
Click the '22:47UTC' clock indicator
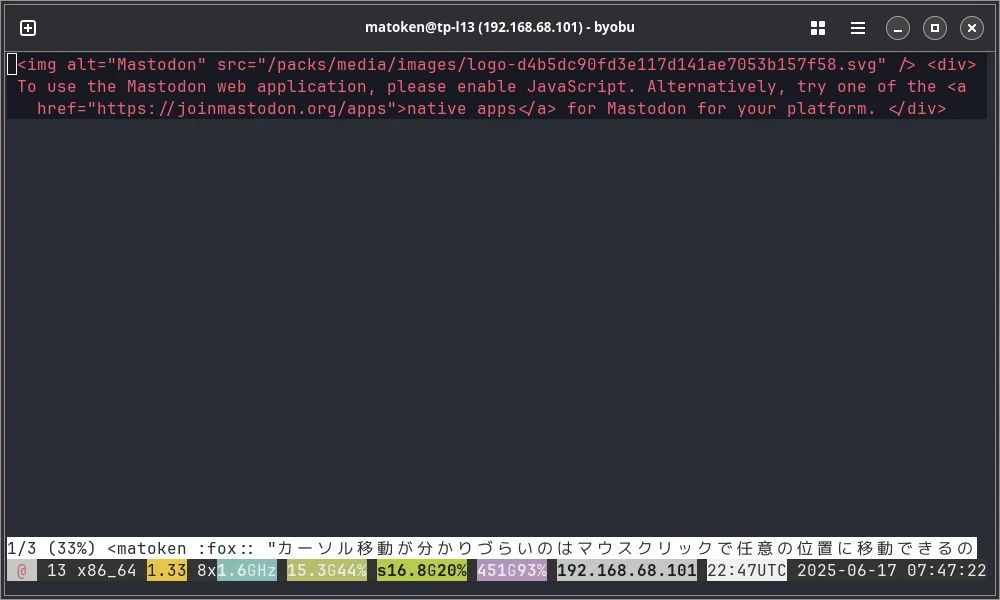point(746,570)
